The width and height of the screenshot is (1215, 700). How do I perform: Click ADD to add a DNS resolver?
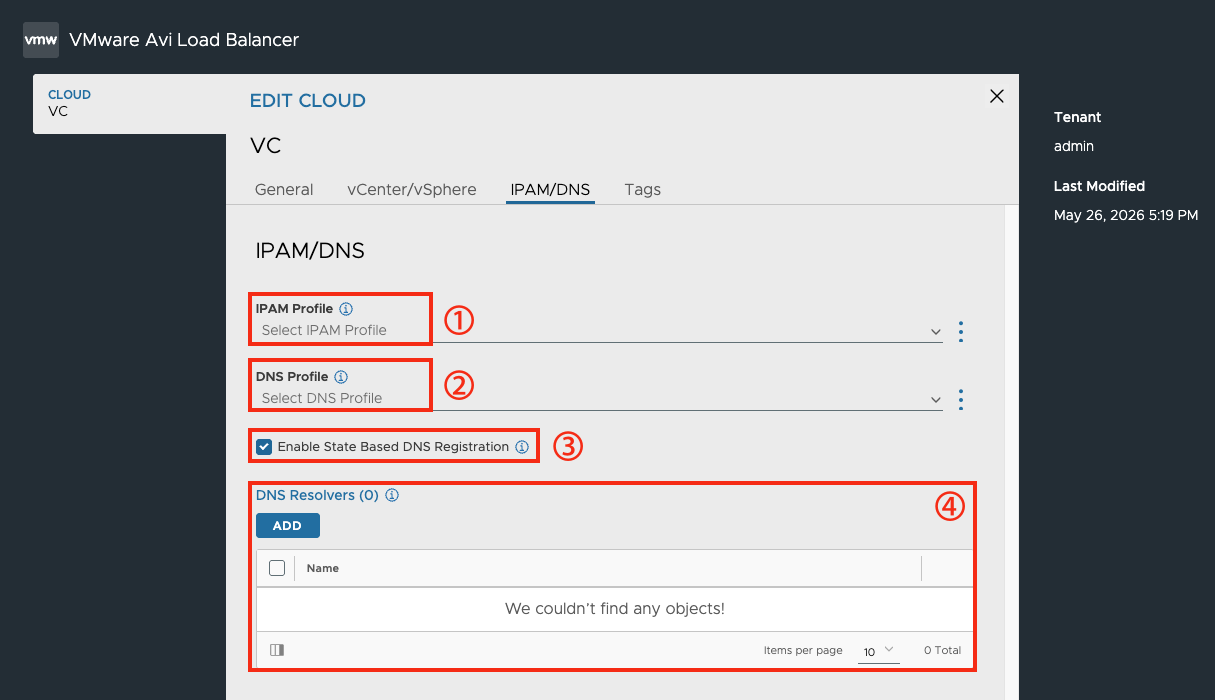[x=288, y=526]
